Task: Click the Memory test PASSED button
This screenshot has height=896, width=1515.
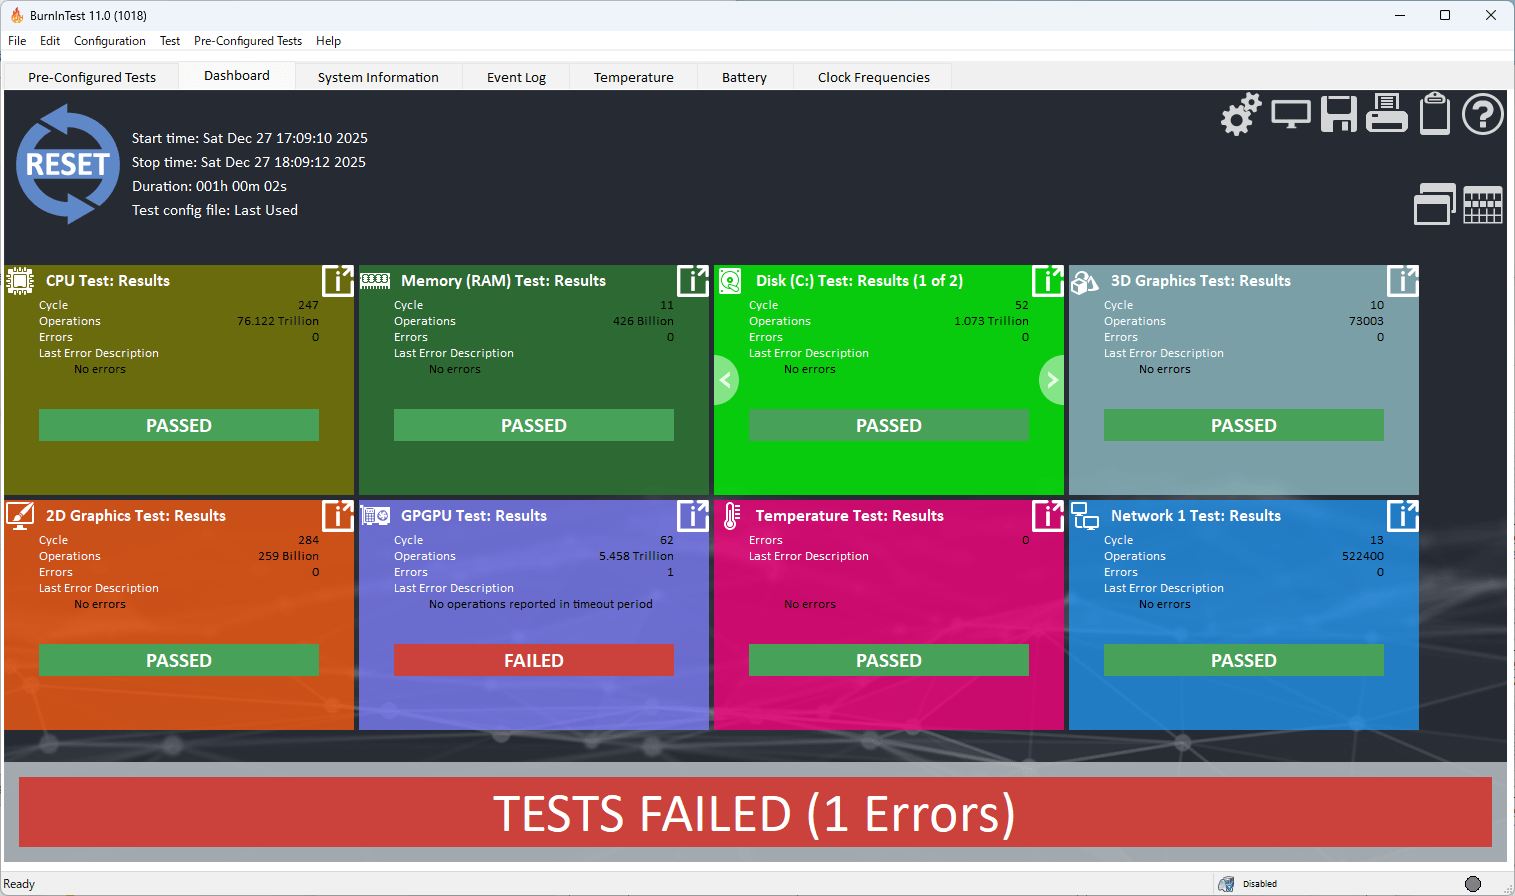Action: 533,425
